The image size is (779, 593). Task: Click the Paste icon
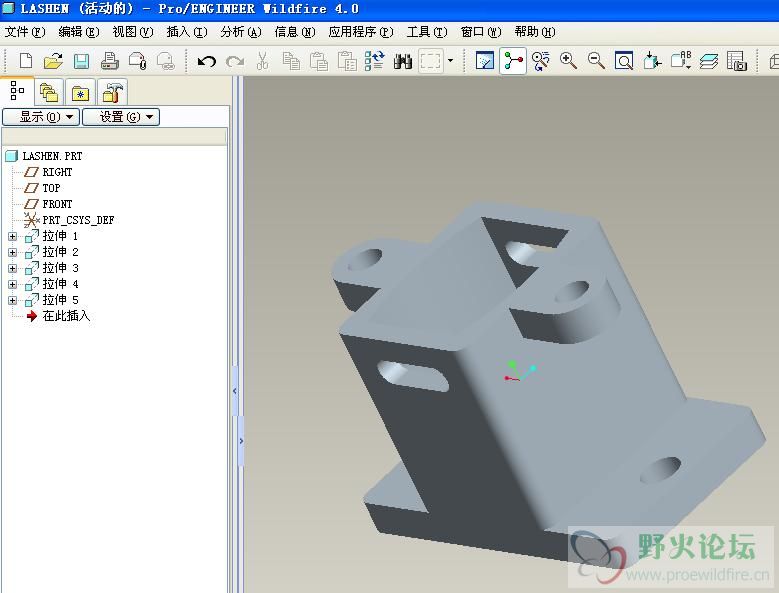coord(319,61)
